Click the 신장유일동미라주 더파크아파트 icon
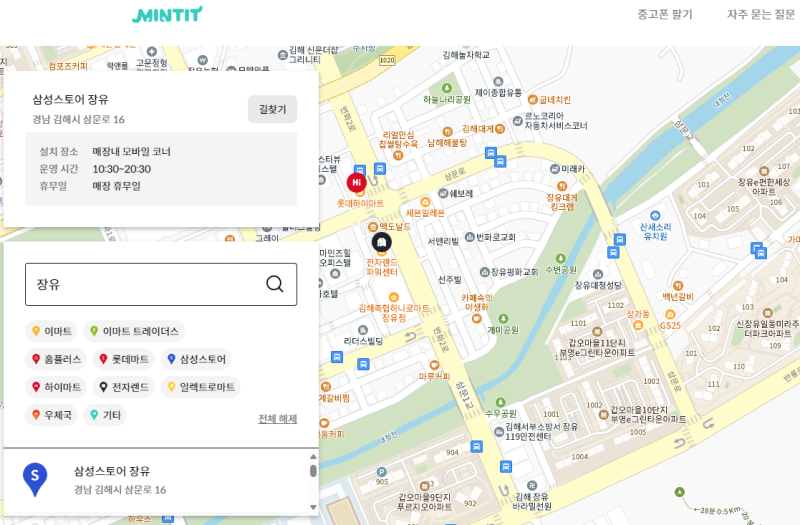 (x=767, y=313)
